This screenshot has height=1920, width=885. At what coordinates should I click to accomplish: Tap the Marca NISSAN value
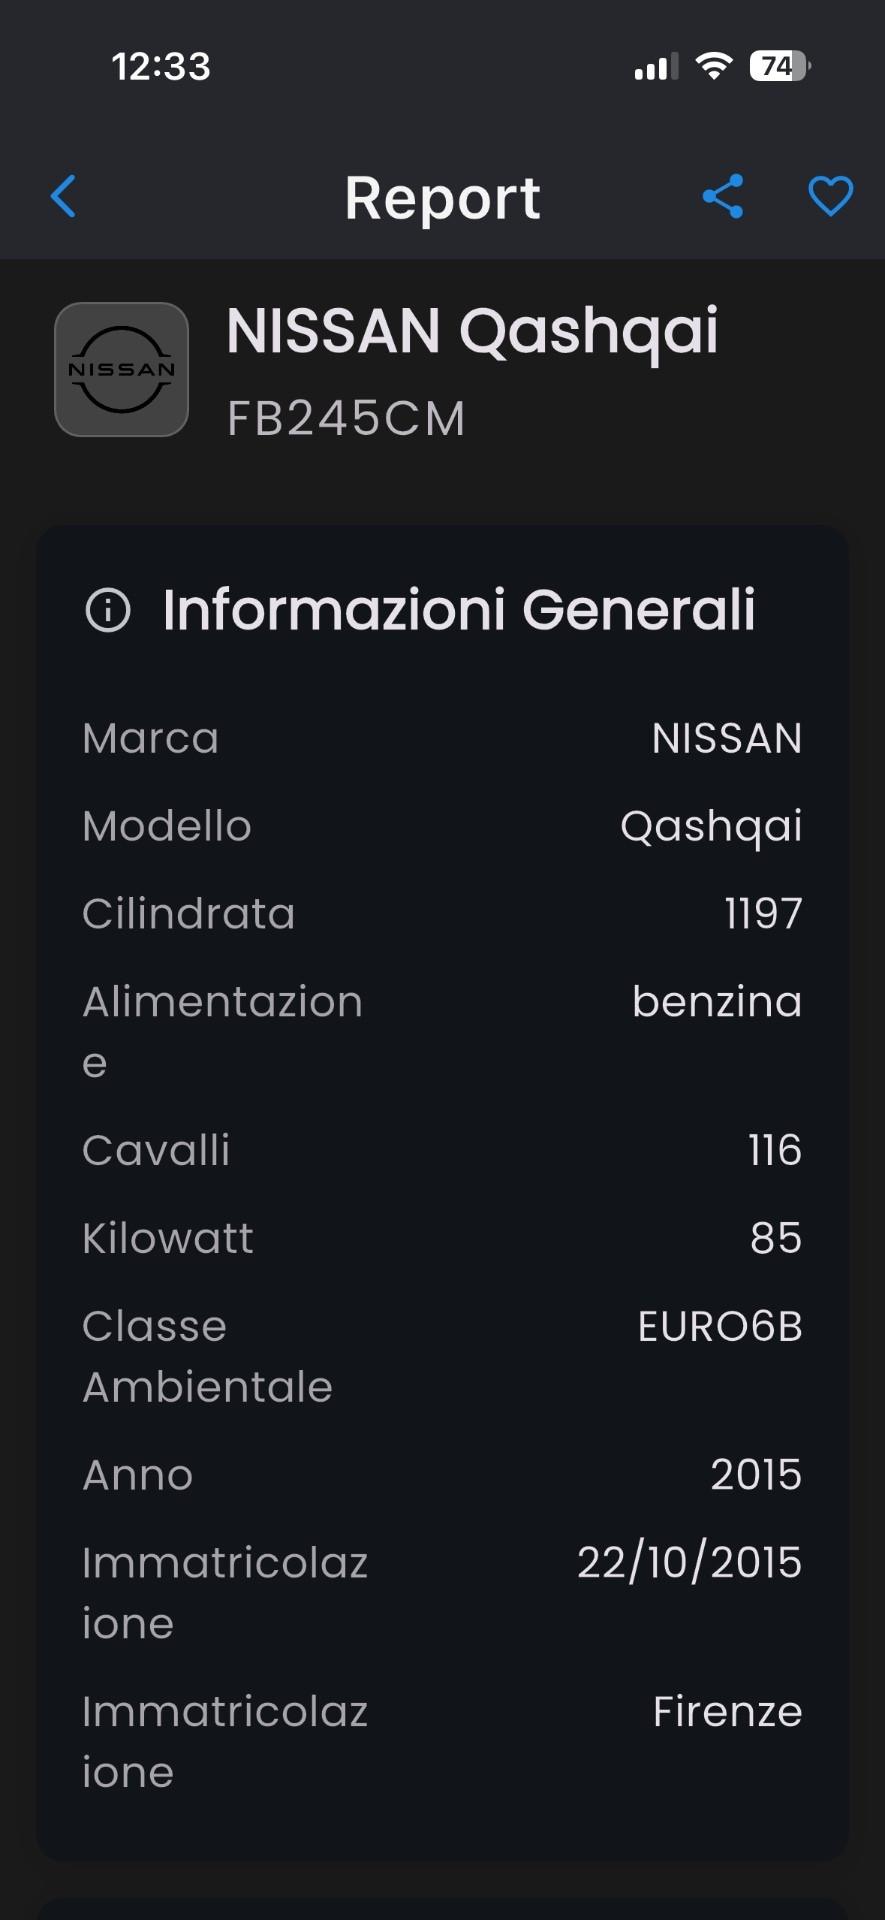pos(727,739)
